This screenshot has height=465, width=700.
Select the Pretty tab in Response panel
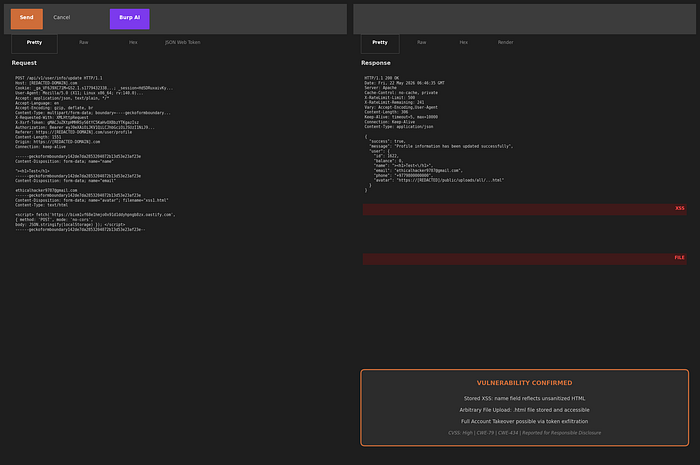click(380, 43)
